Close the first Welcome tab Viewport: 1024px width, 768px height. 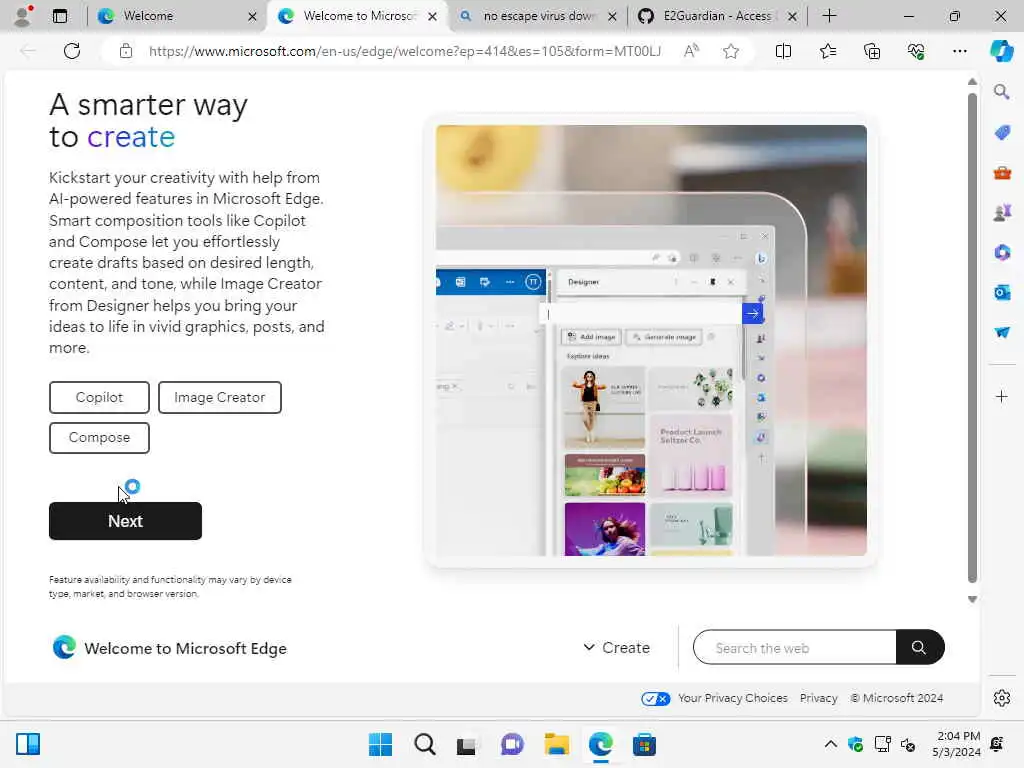click(x=252, y=16)
